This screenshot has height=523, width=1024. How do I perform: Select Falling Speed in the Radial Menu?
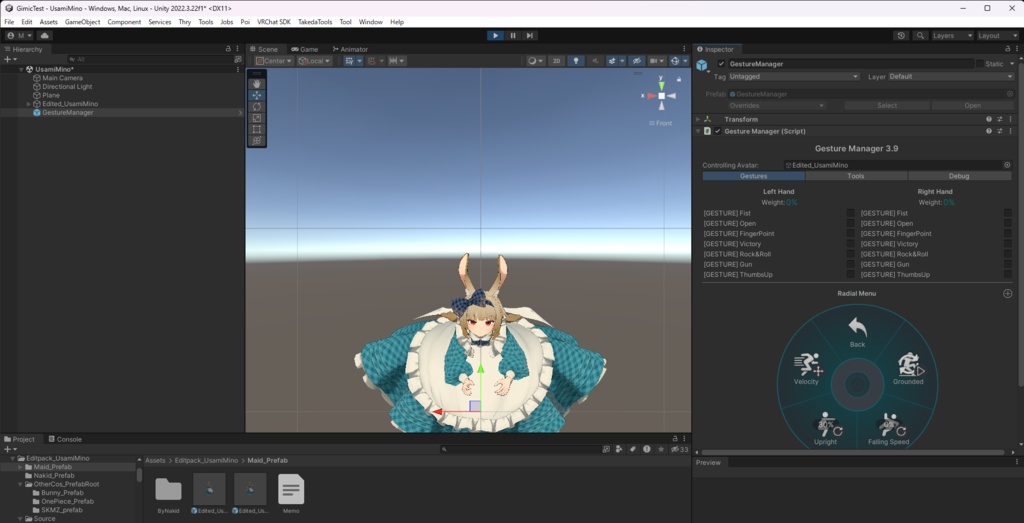(x=888, y=429)
